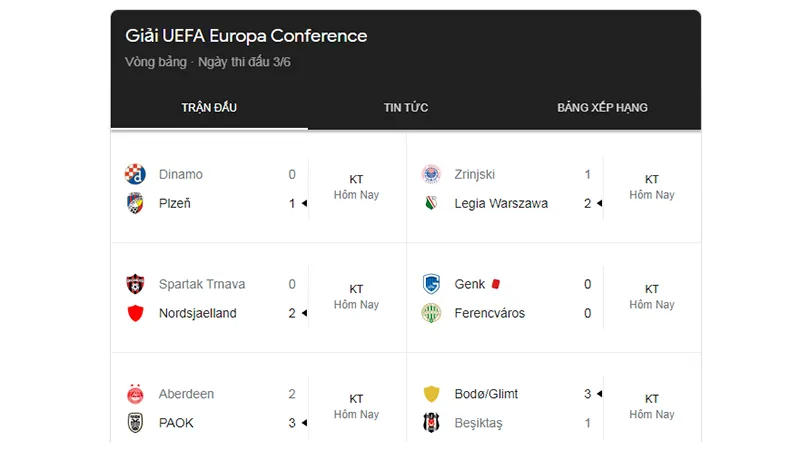
Task: Switch to the TIN TỨC tab
Action: pyautogui.click(x=406, y=108)
